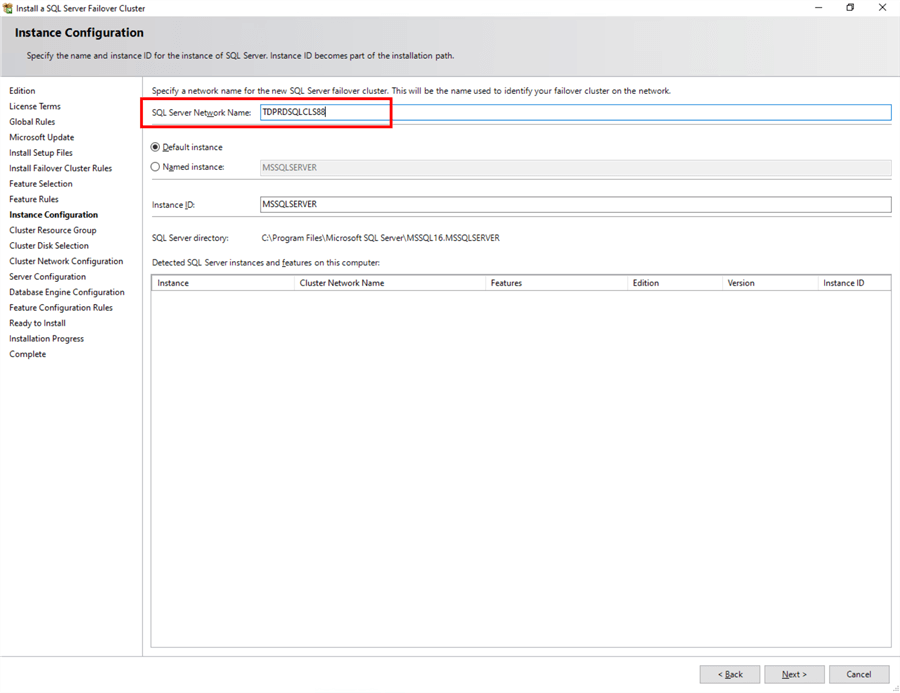Click the Instance ID input field
The image size is (900, 693).
[575, 204]
